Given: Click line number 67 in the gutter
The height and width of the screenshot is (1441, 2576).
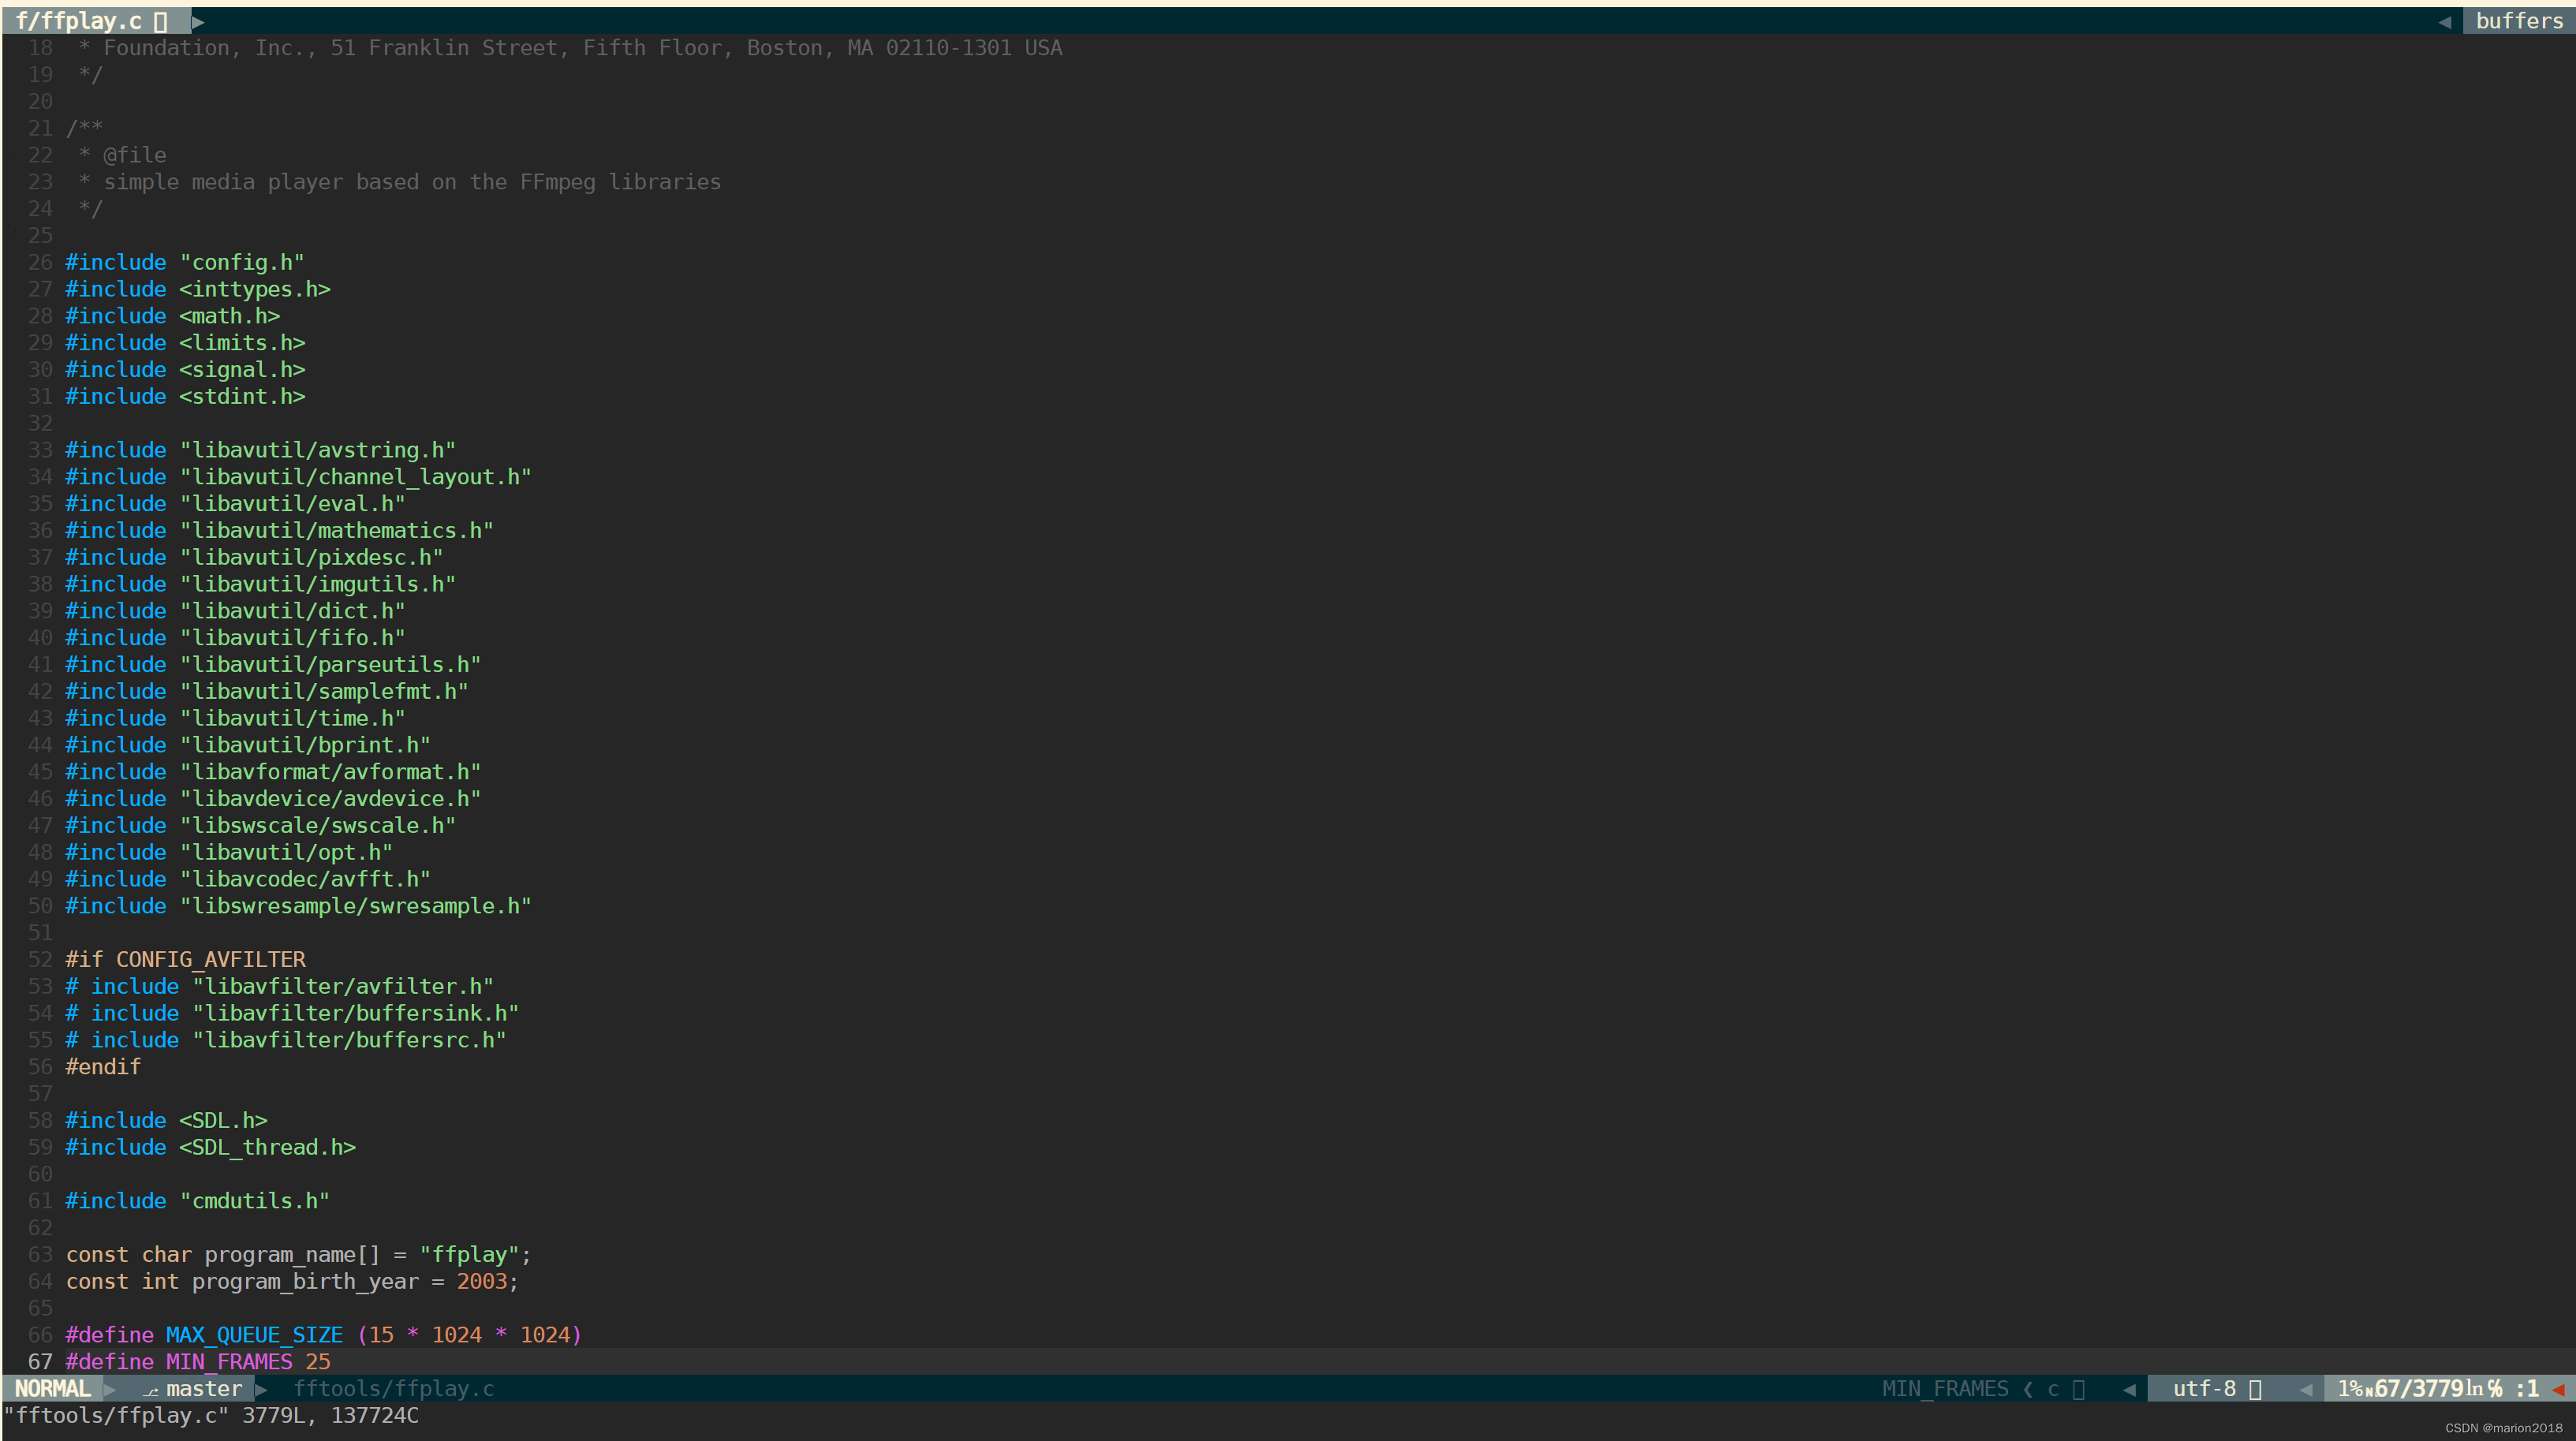Looking at the screenshot, I should click(x=40, y=1362).
